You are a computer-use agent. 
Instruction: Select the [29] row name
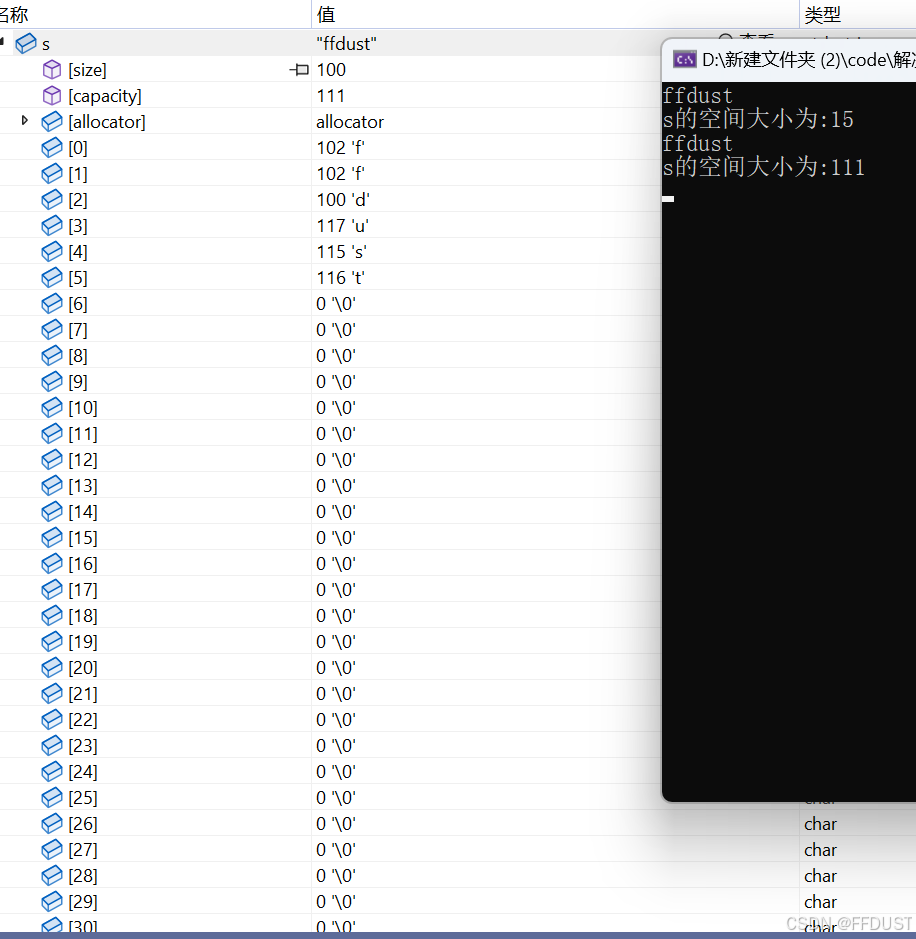click(83, 901)
